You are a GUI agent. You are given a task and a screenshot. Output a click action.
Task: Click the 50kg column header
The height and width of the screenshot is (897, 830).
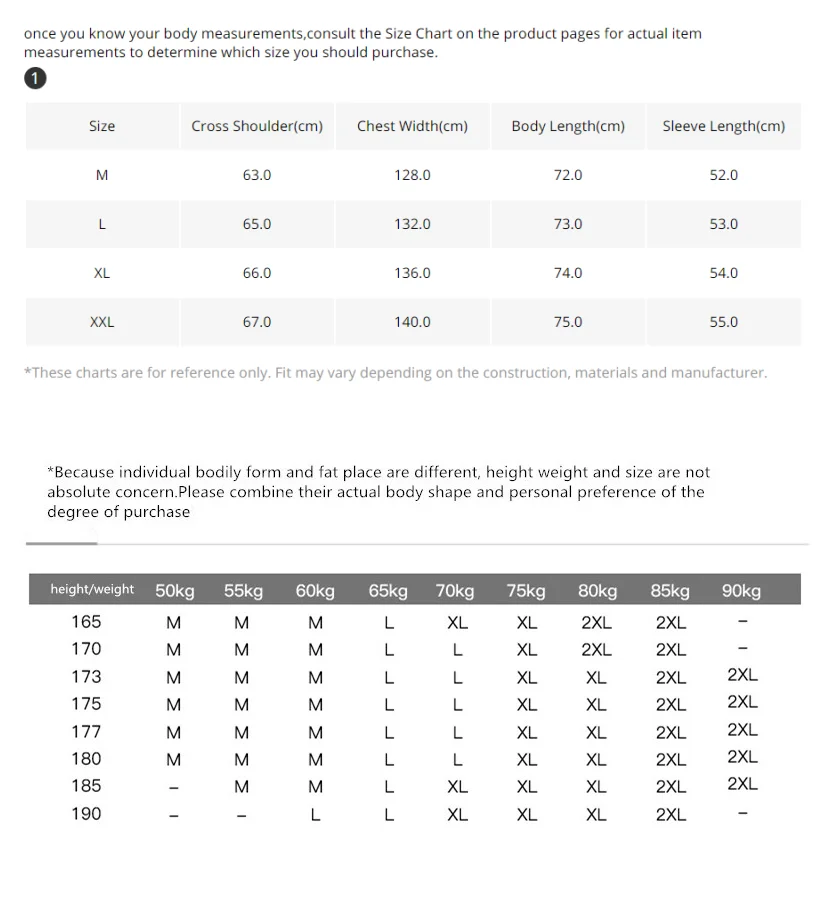coord(175,590)
